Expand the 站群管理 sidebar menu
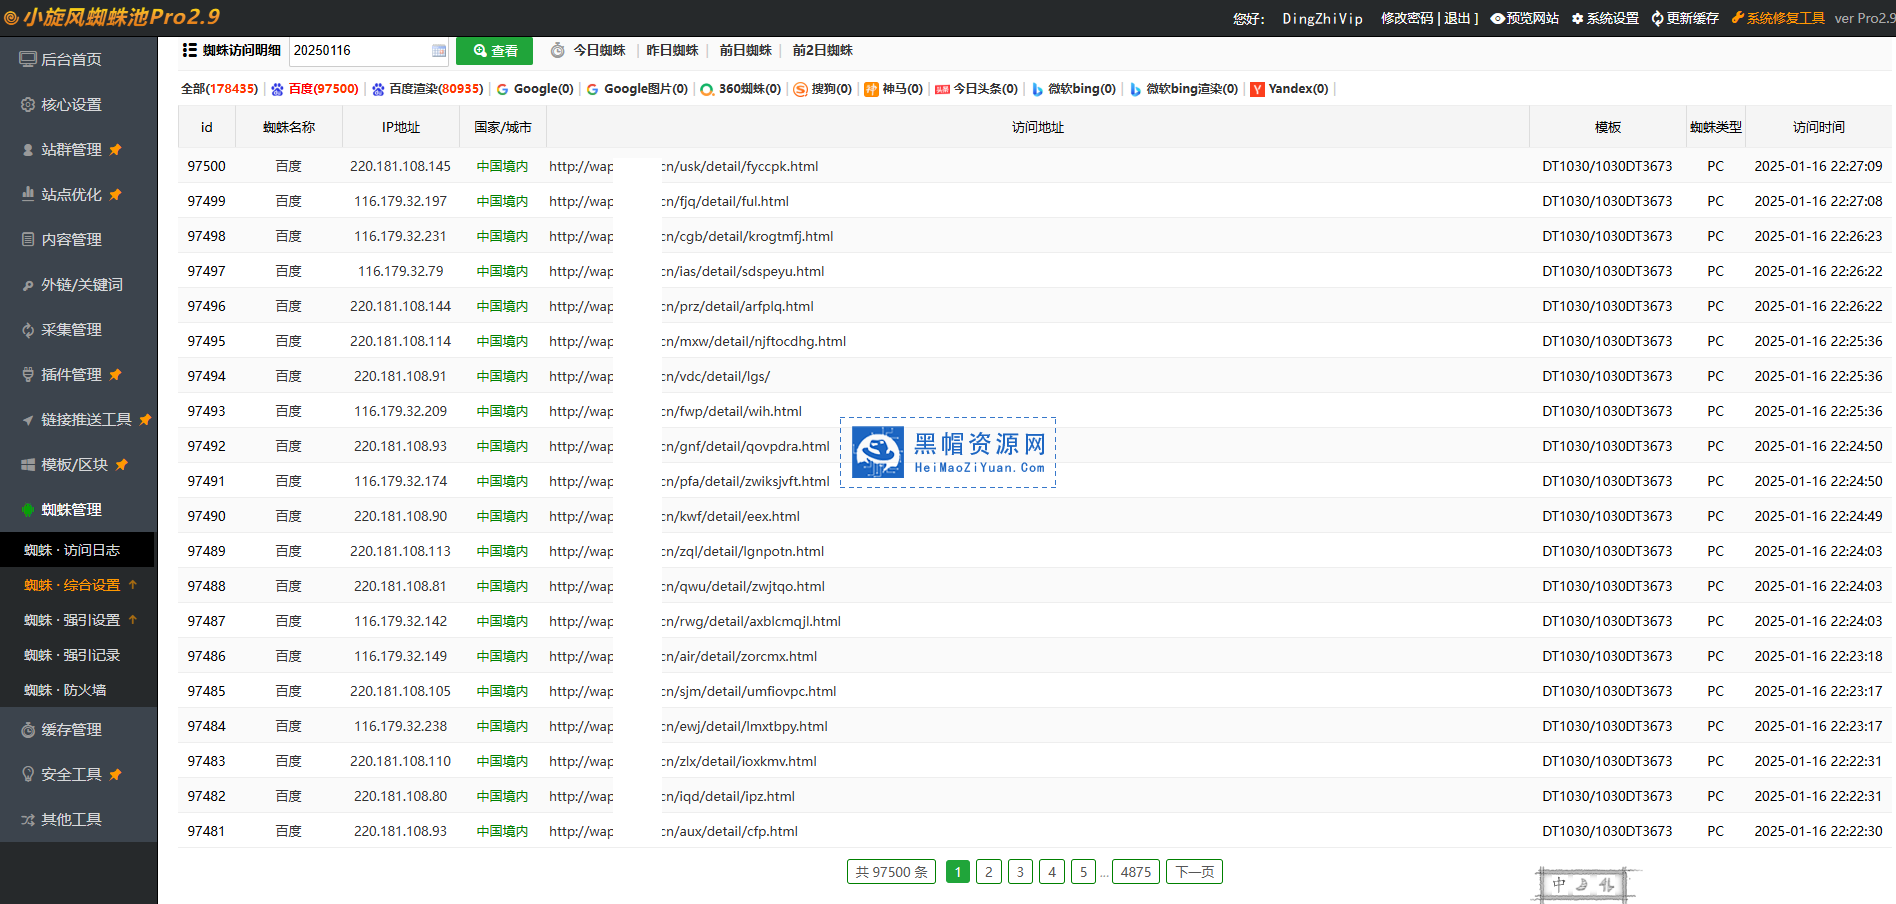The height and width of the screenshot is (904, 1896). pyautogui.click(x=71, y=150)
